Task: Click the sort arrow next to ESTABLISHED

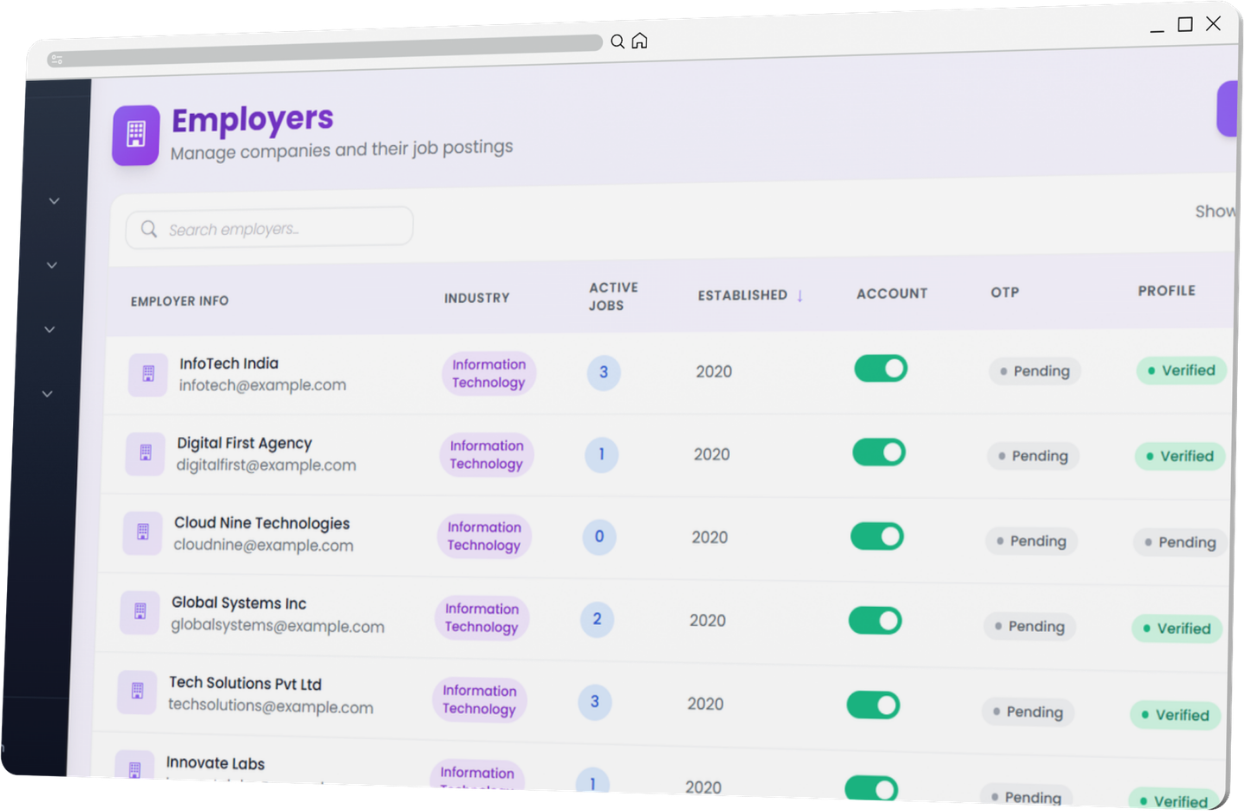Action: (799, 295)
